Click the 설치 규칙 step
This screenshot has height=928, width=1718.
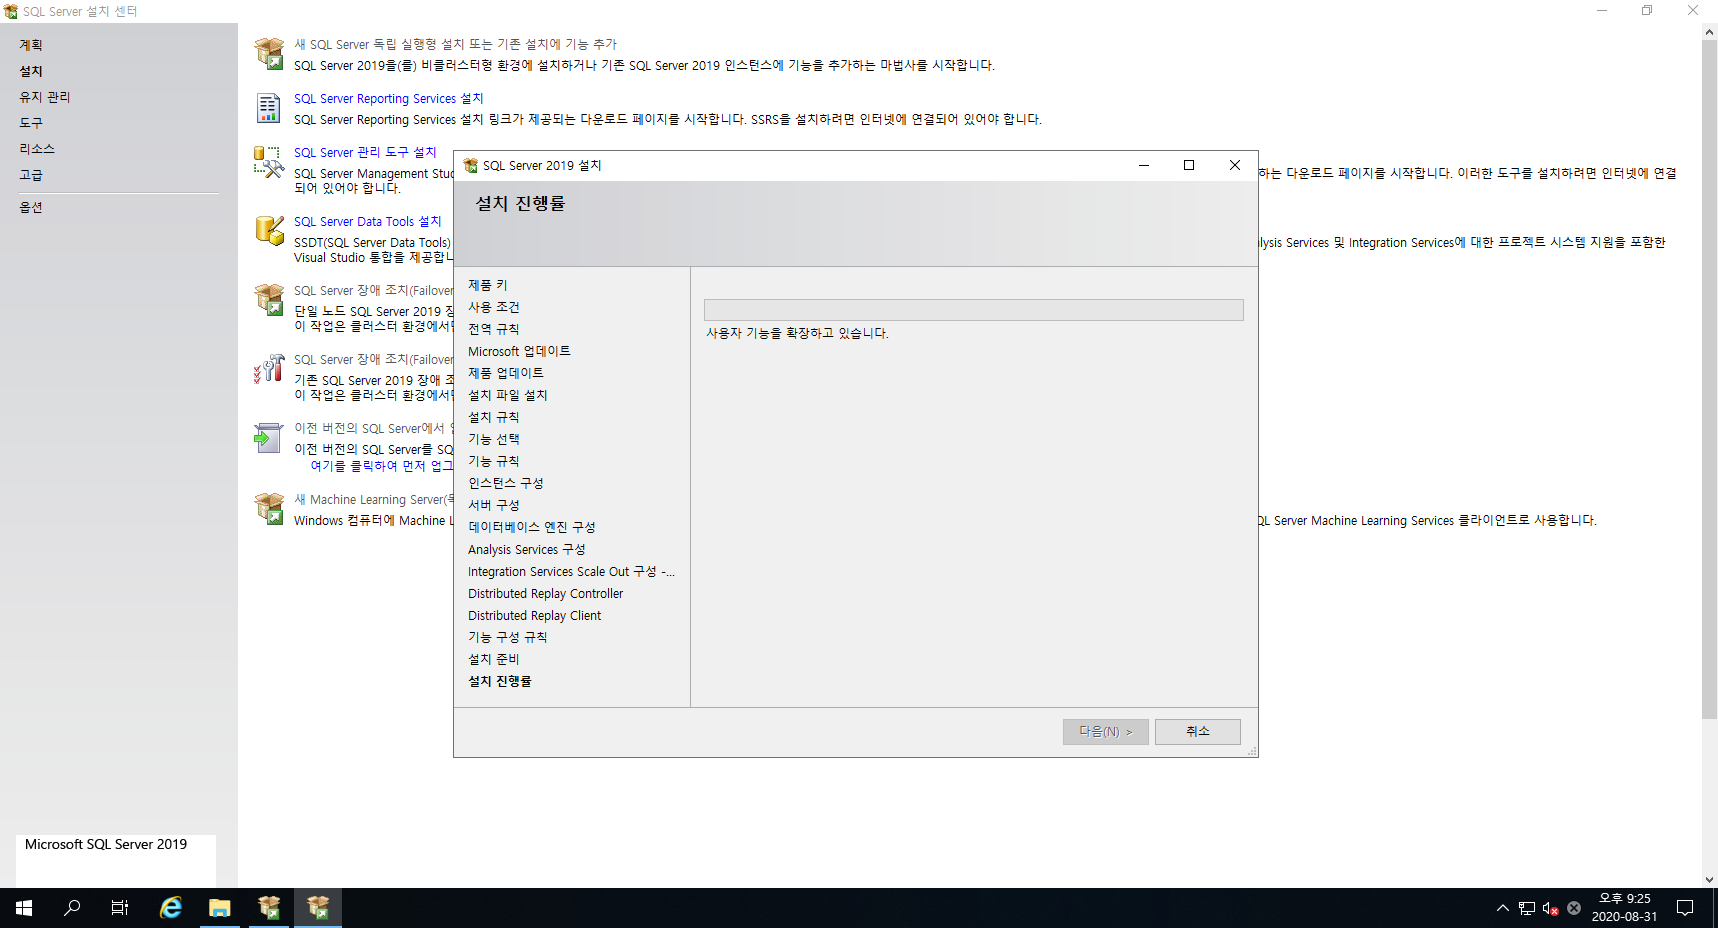(x=494, y=417)
